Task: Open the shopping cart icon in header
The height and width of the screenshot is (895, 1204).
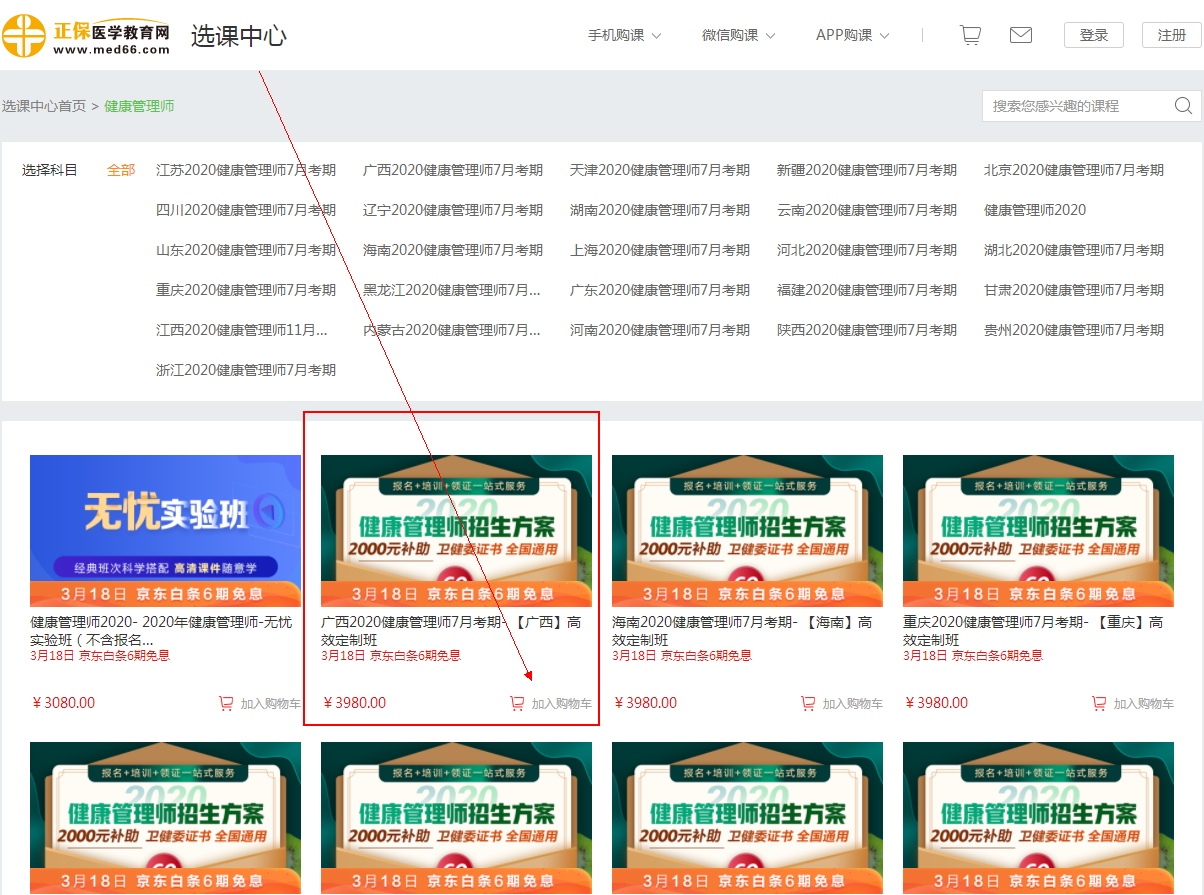Action: click(970, 35)
